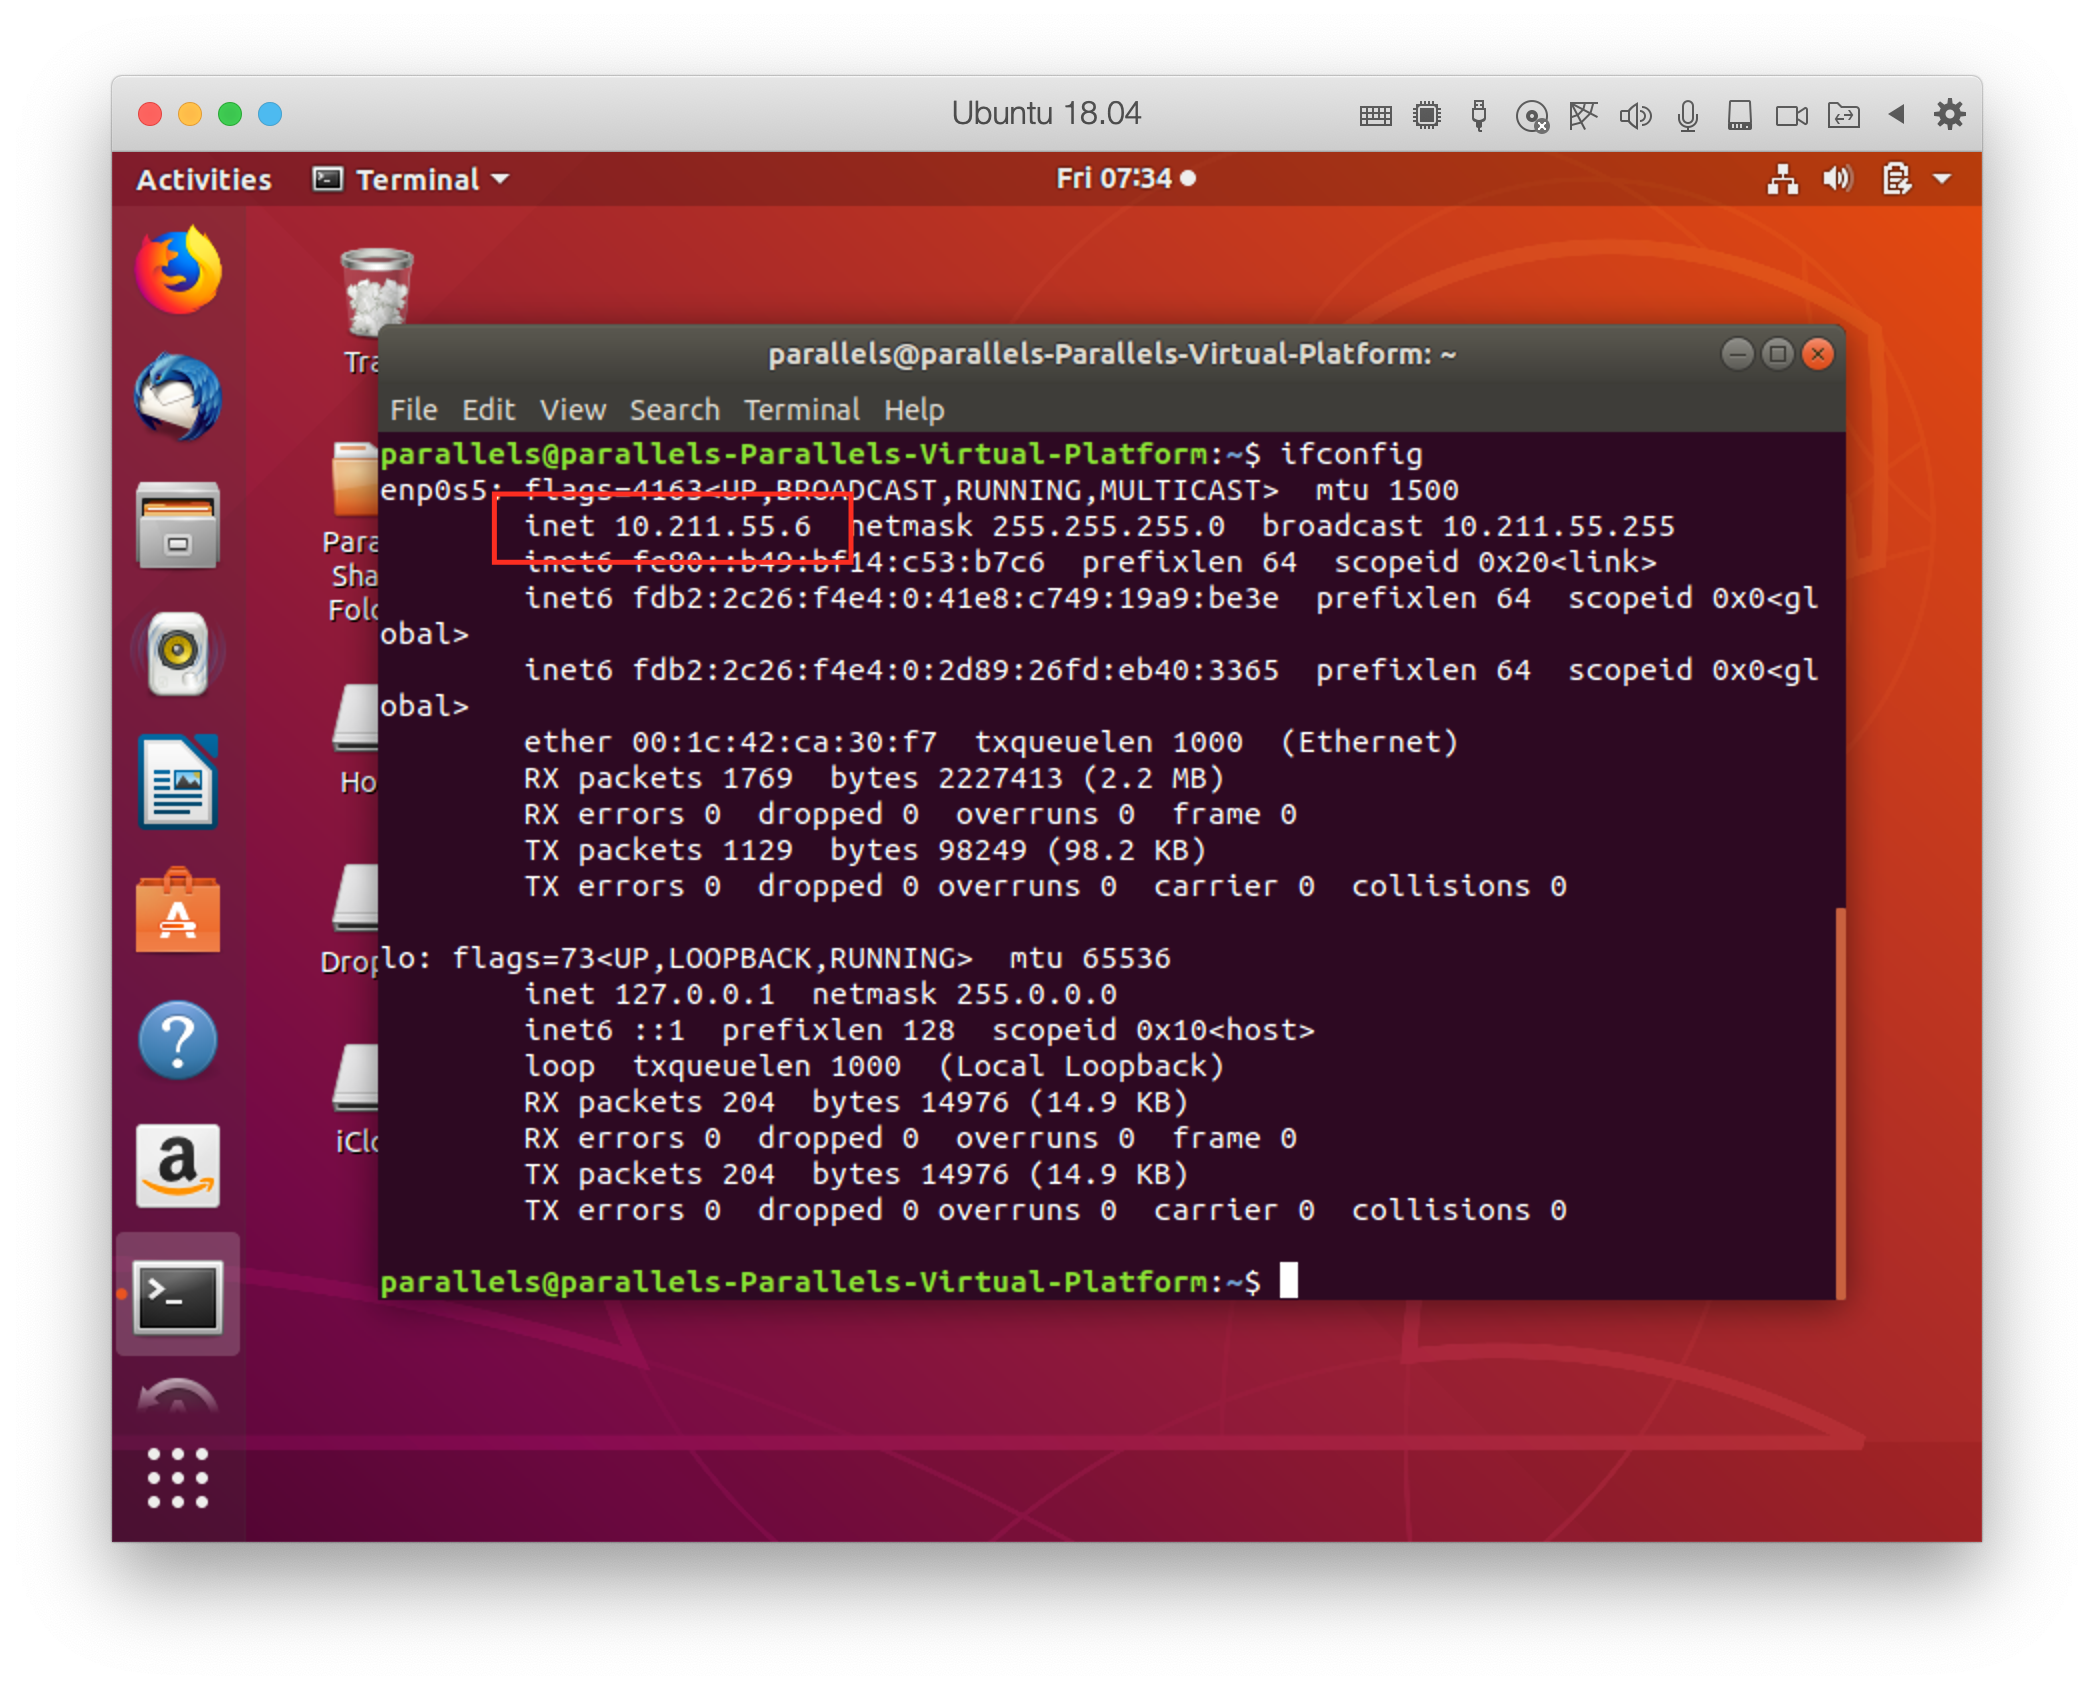The image size is (2094, 1690).
Task: Click the blue Coherence button in Parallels
Action: [x=270, y=114]
